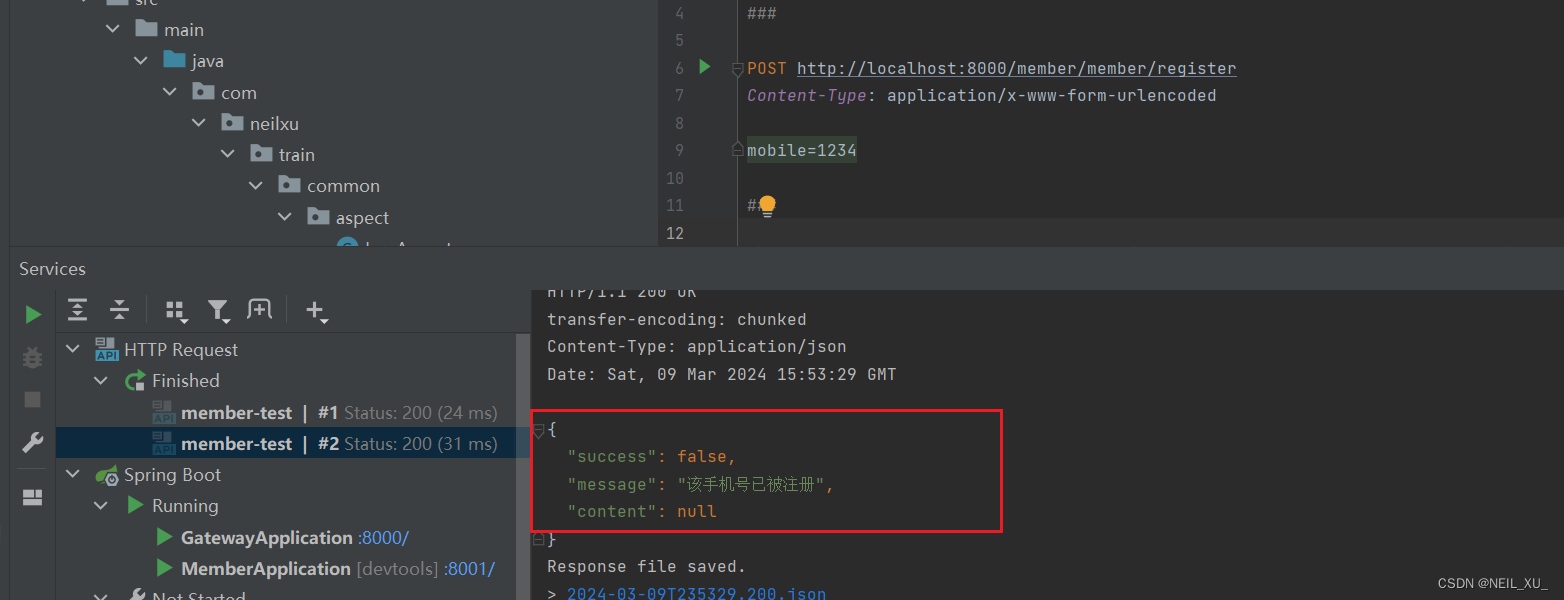Click the :8001/ link next to MemberApplication

pos(472,568)
